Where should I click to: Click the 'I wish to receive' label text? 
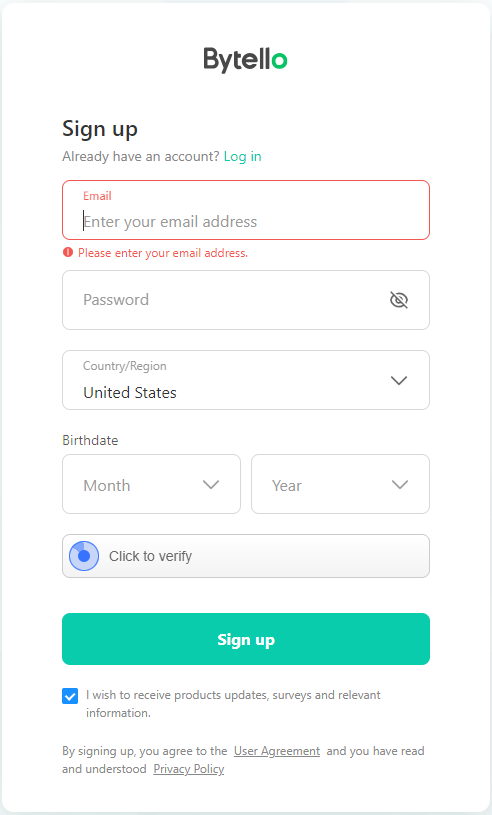click(233, 704)
